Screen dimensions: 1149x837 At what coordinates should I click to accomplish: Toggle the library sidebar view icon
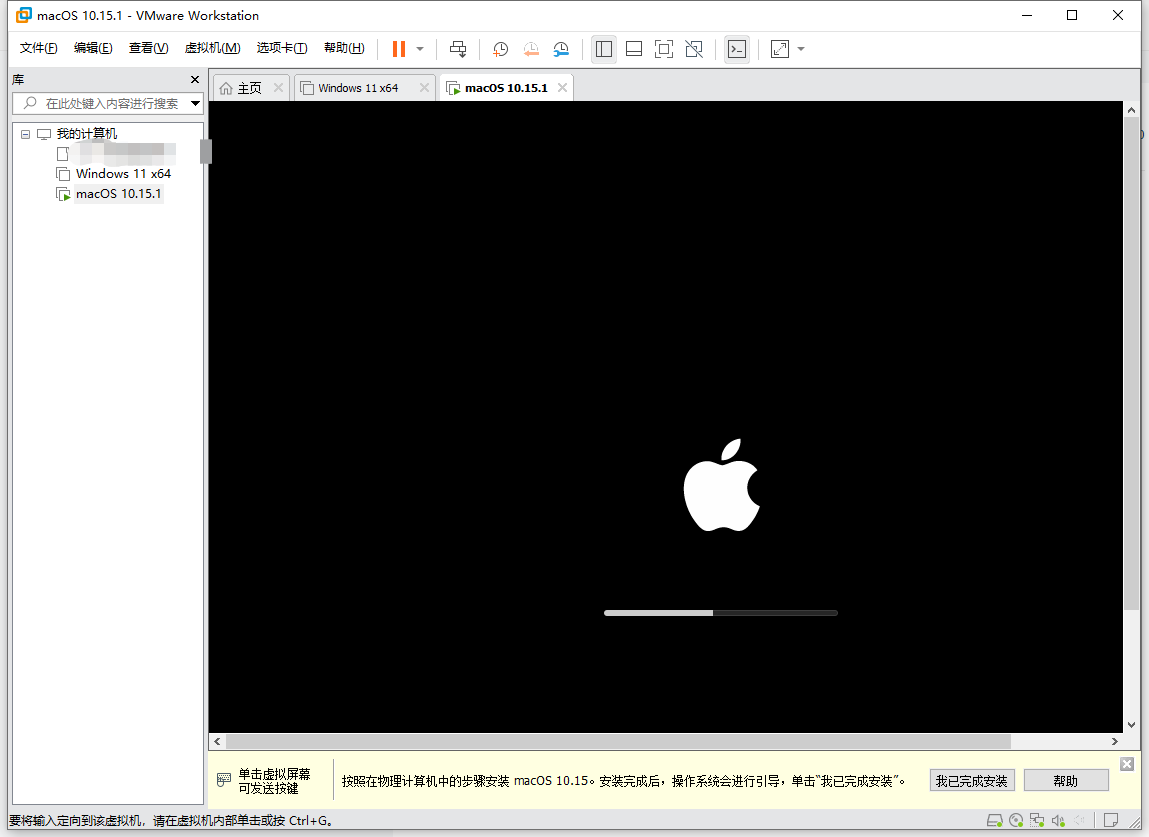click(x=604, y=49)
